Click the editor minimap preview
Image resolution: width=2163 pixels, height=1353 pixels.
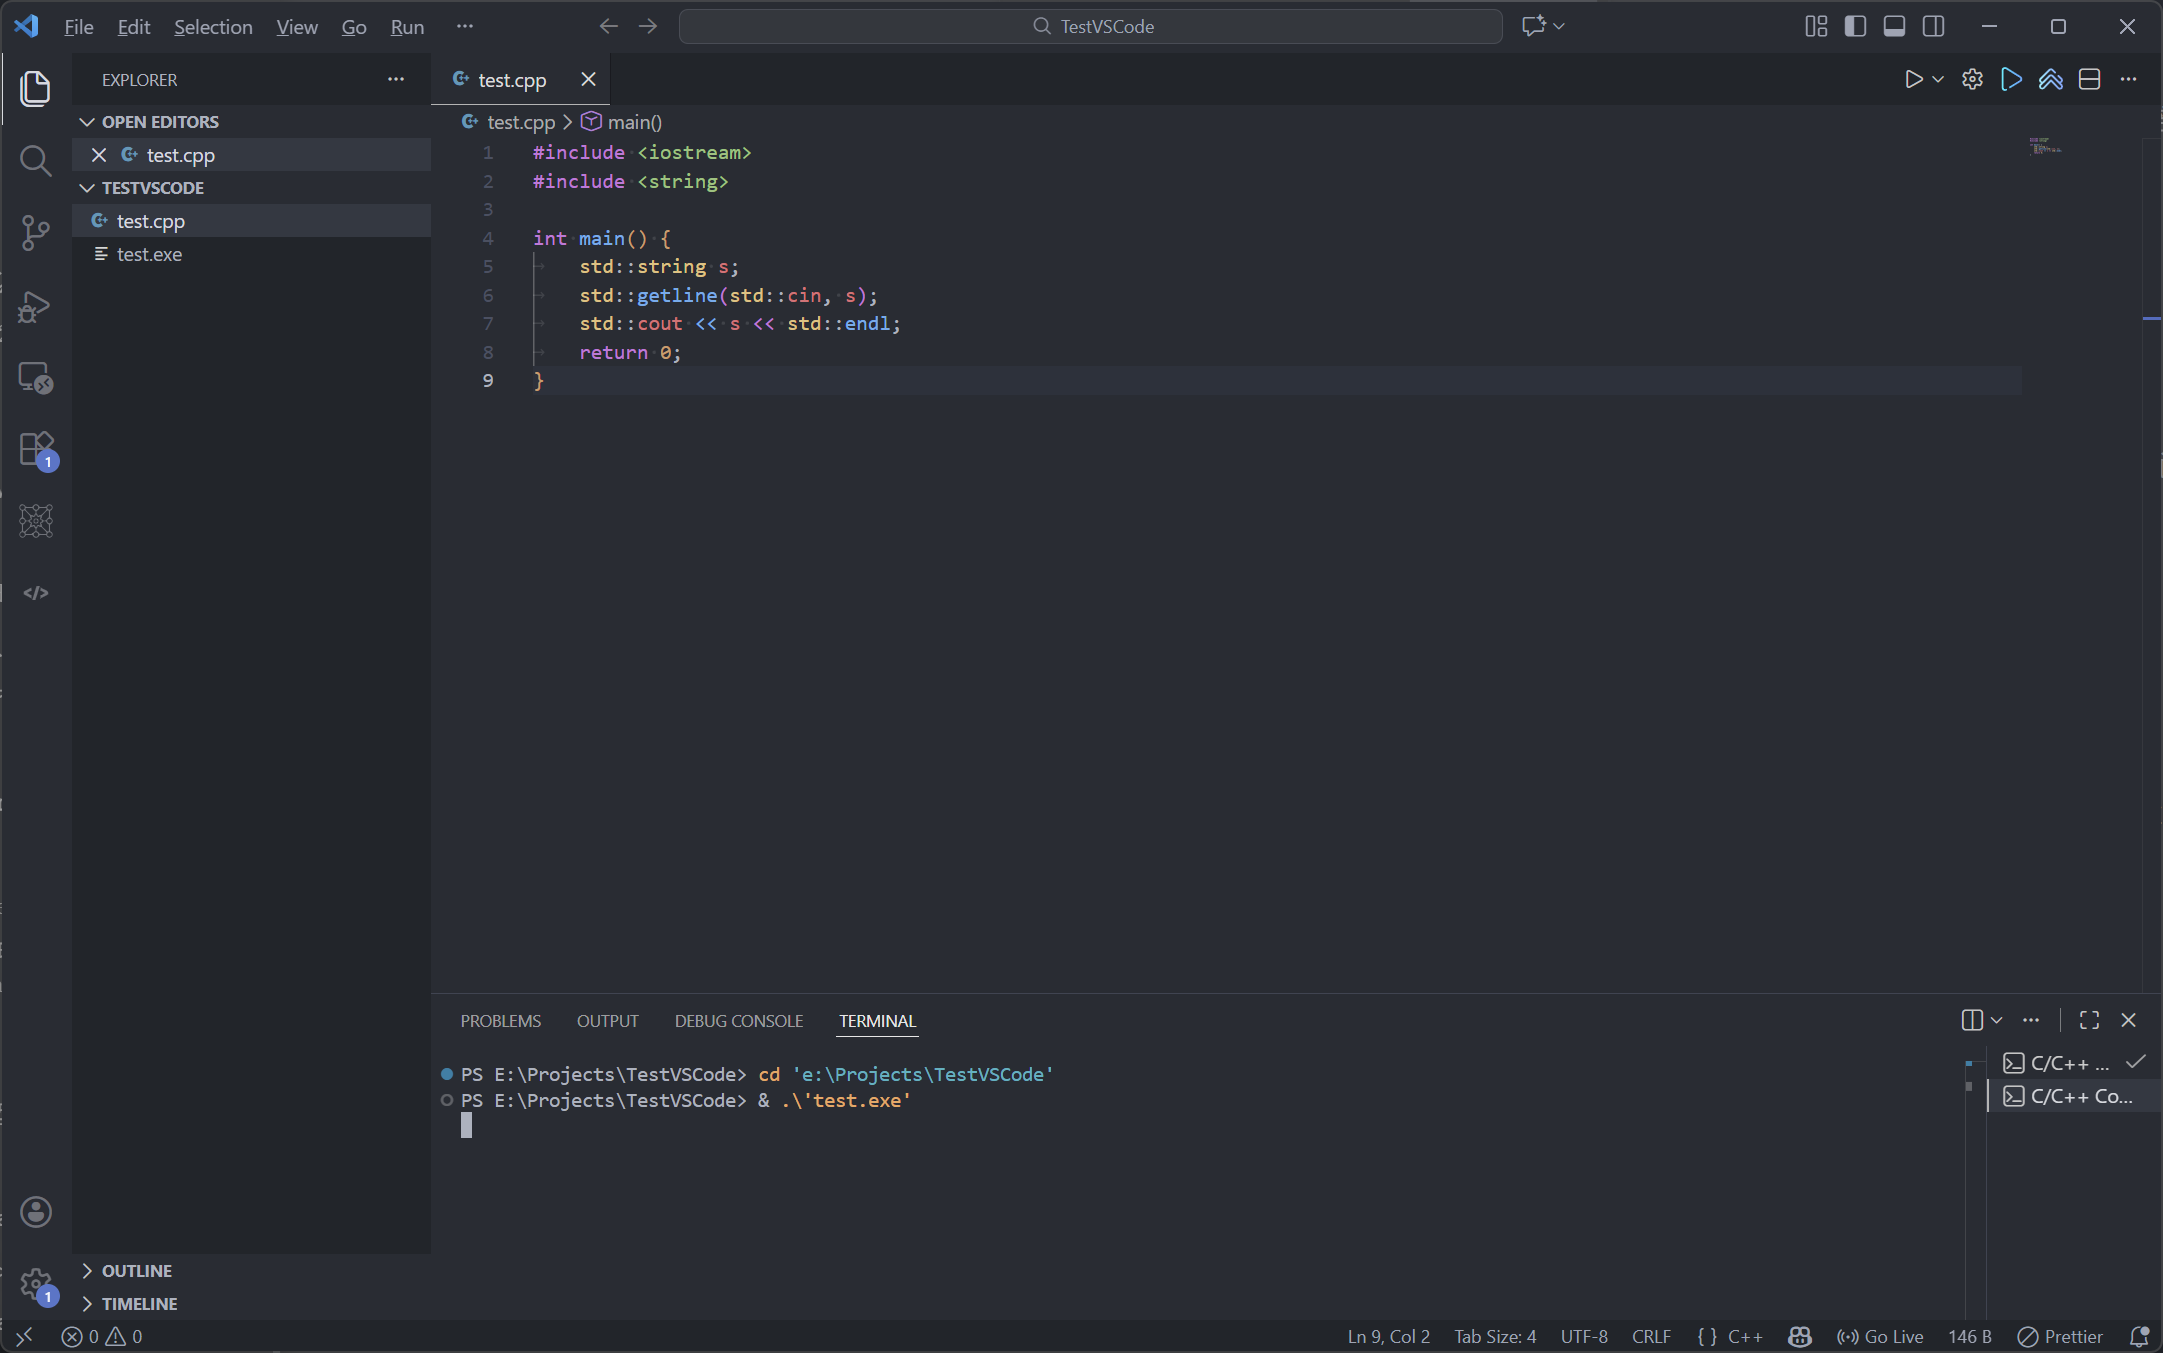[x=2045, y=147]
